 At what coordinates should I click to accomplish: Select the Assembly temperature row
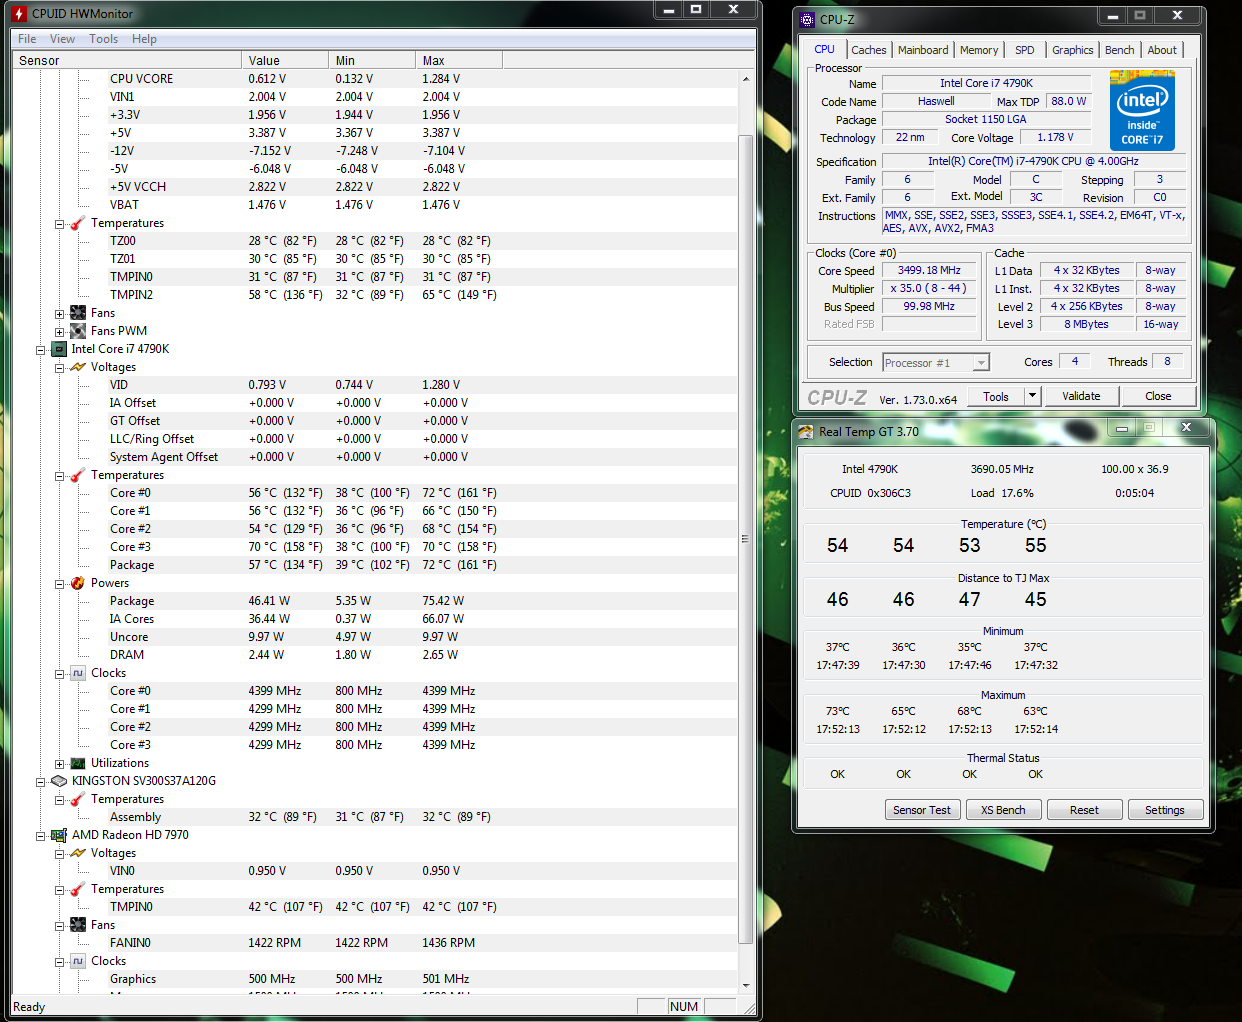[374, 817]
